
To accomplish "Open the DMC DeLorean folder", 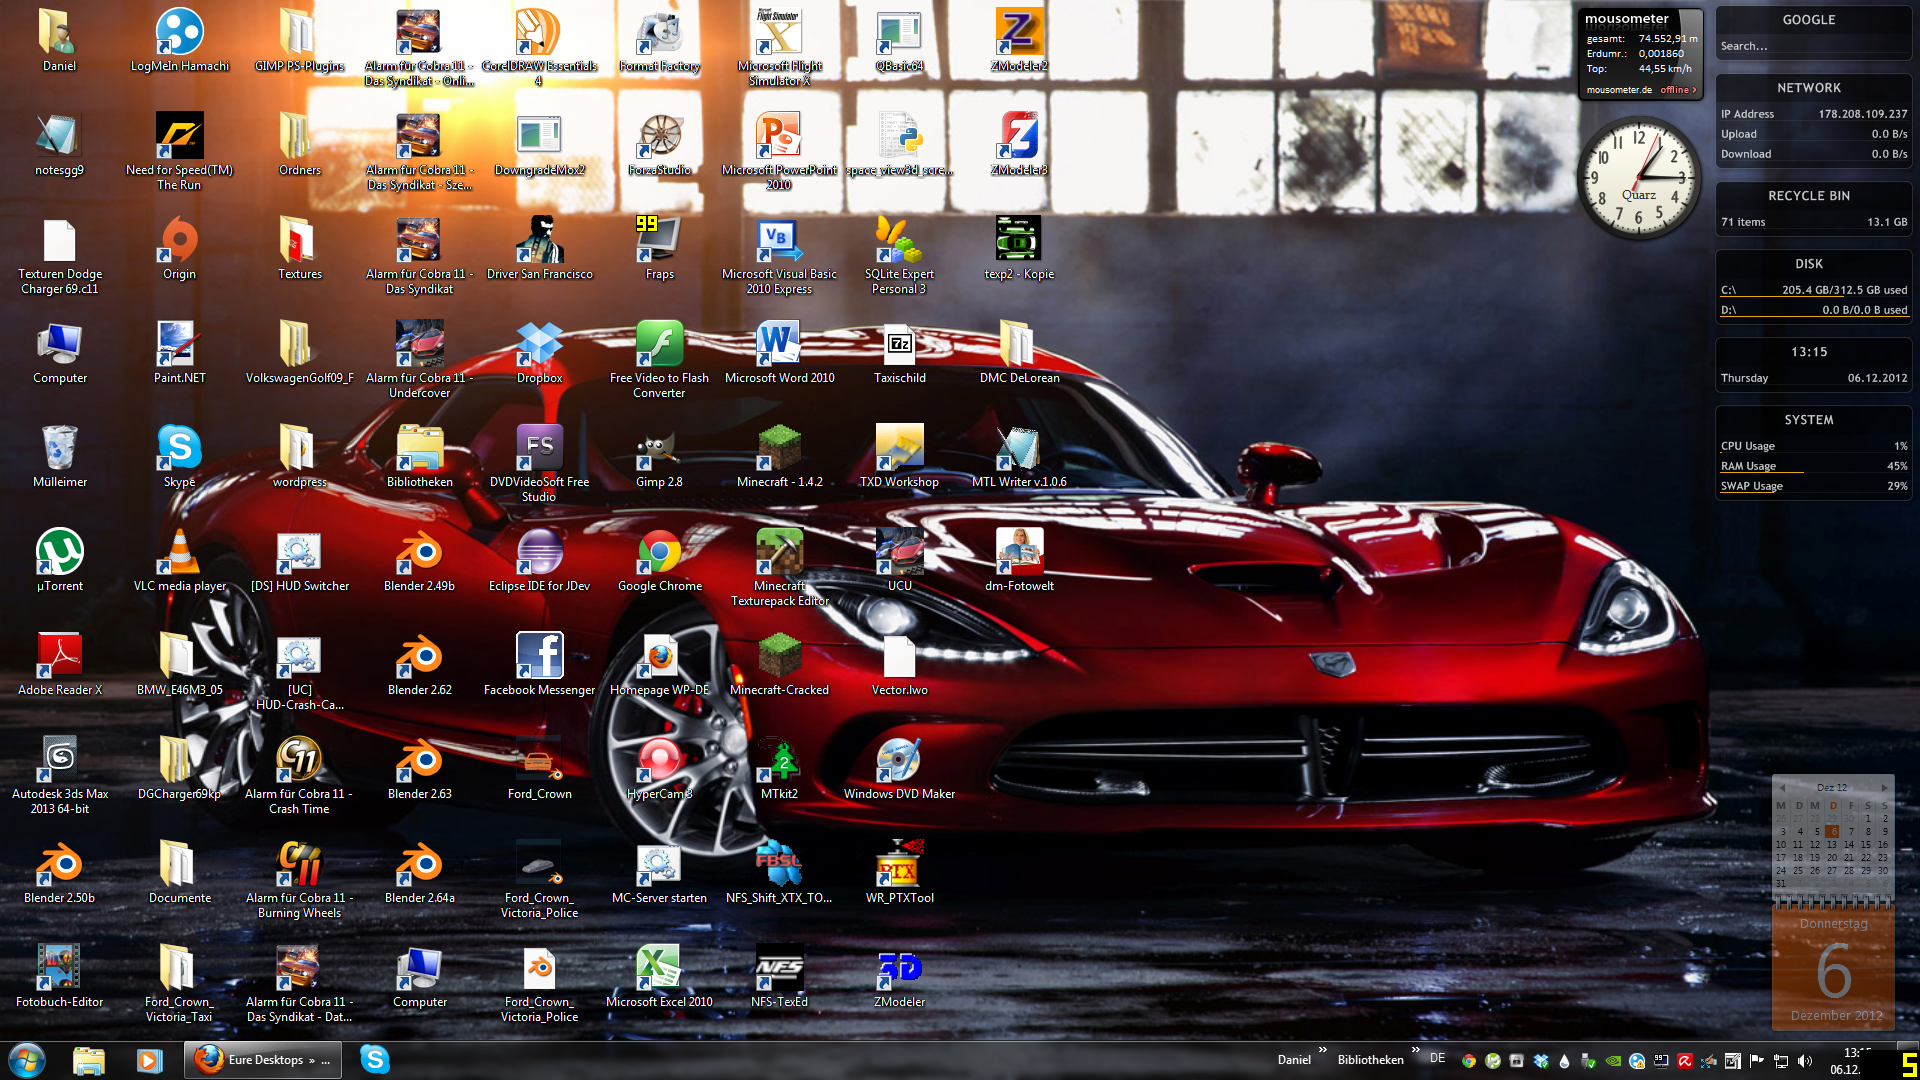I will click(1020, 352).
